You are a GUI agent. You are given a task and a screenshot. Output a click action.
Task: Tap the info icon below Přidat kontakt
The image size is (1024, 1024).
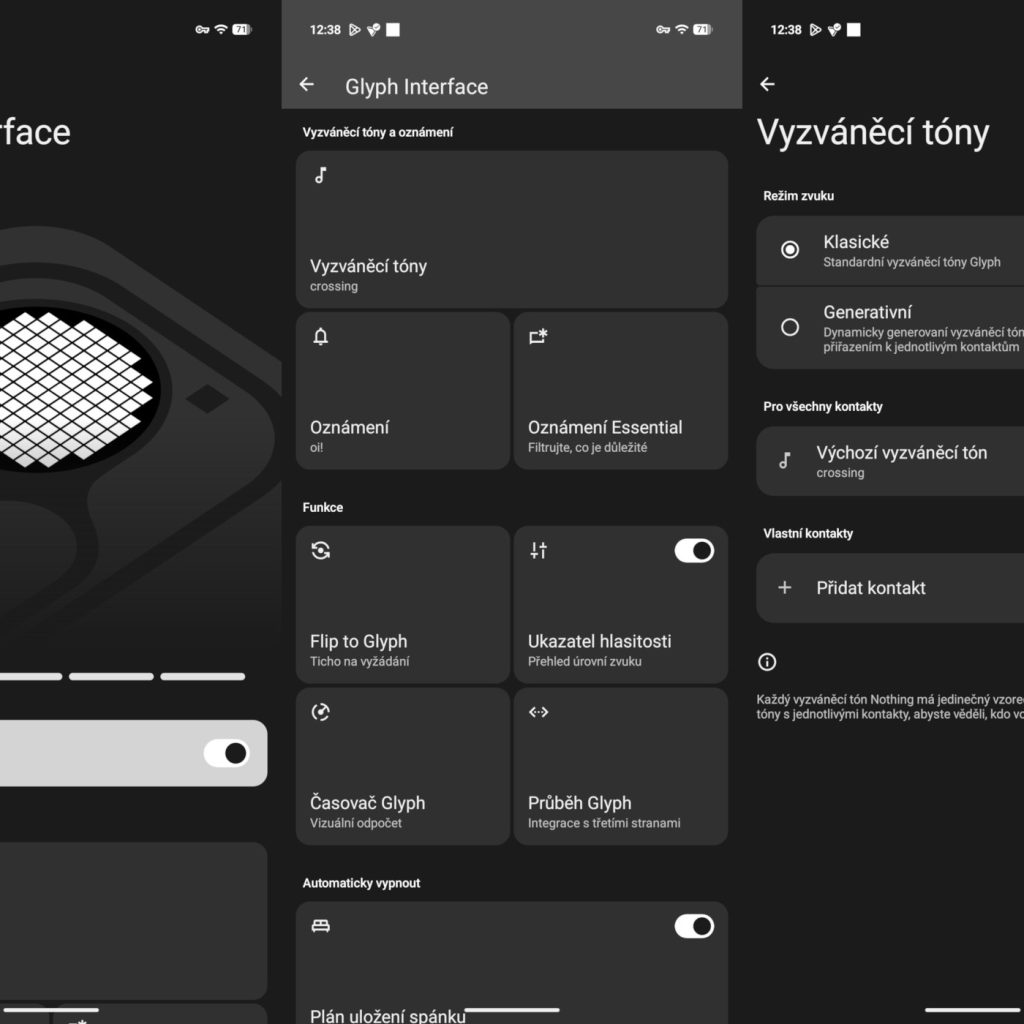767,662
